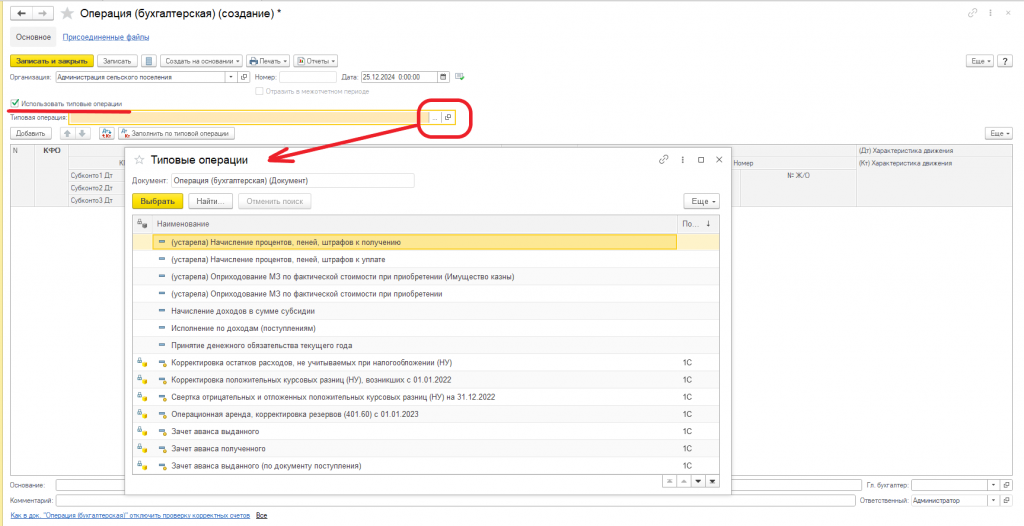This screenshot has width=1024, height=526.
Task: Move the row up with the up arrow
Action: point(67,133)
